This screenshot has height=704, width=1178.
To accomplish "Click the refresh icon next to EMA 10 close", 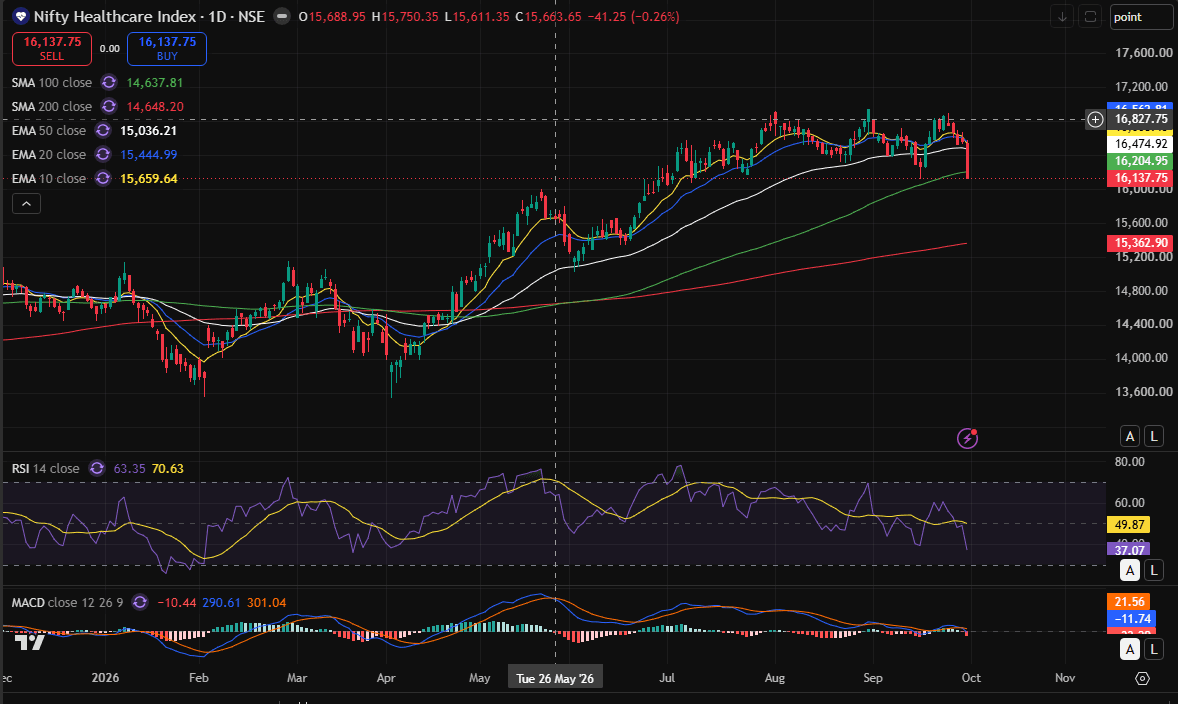I will tap(103, 179).
